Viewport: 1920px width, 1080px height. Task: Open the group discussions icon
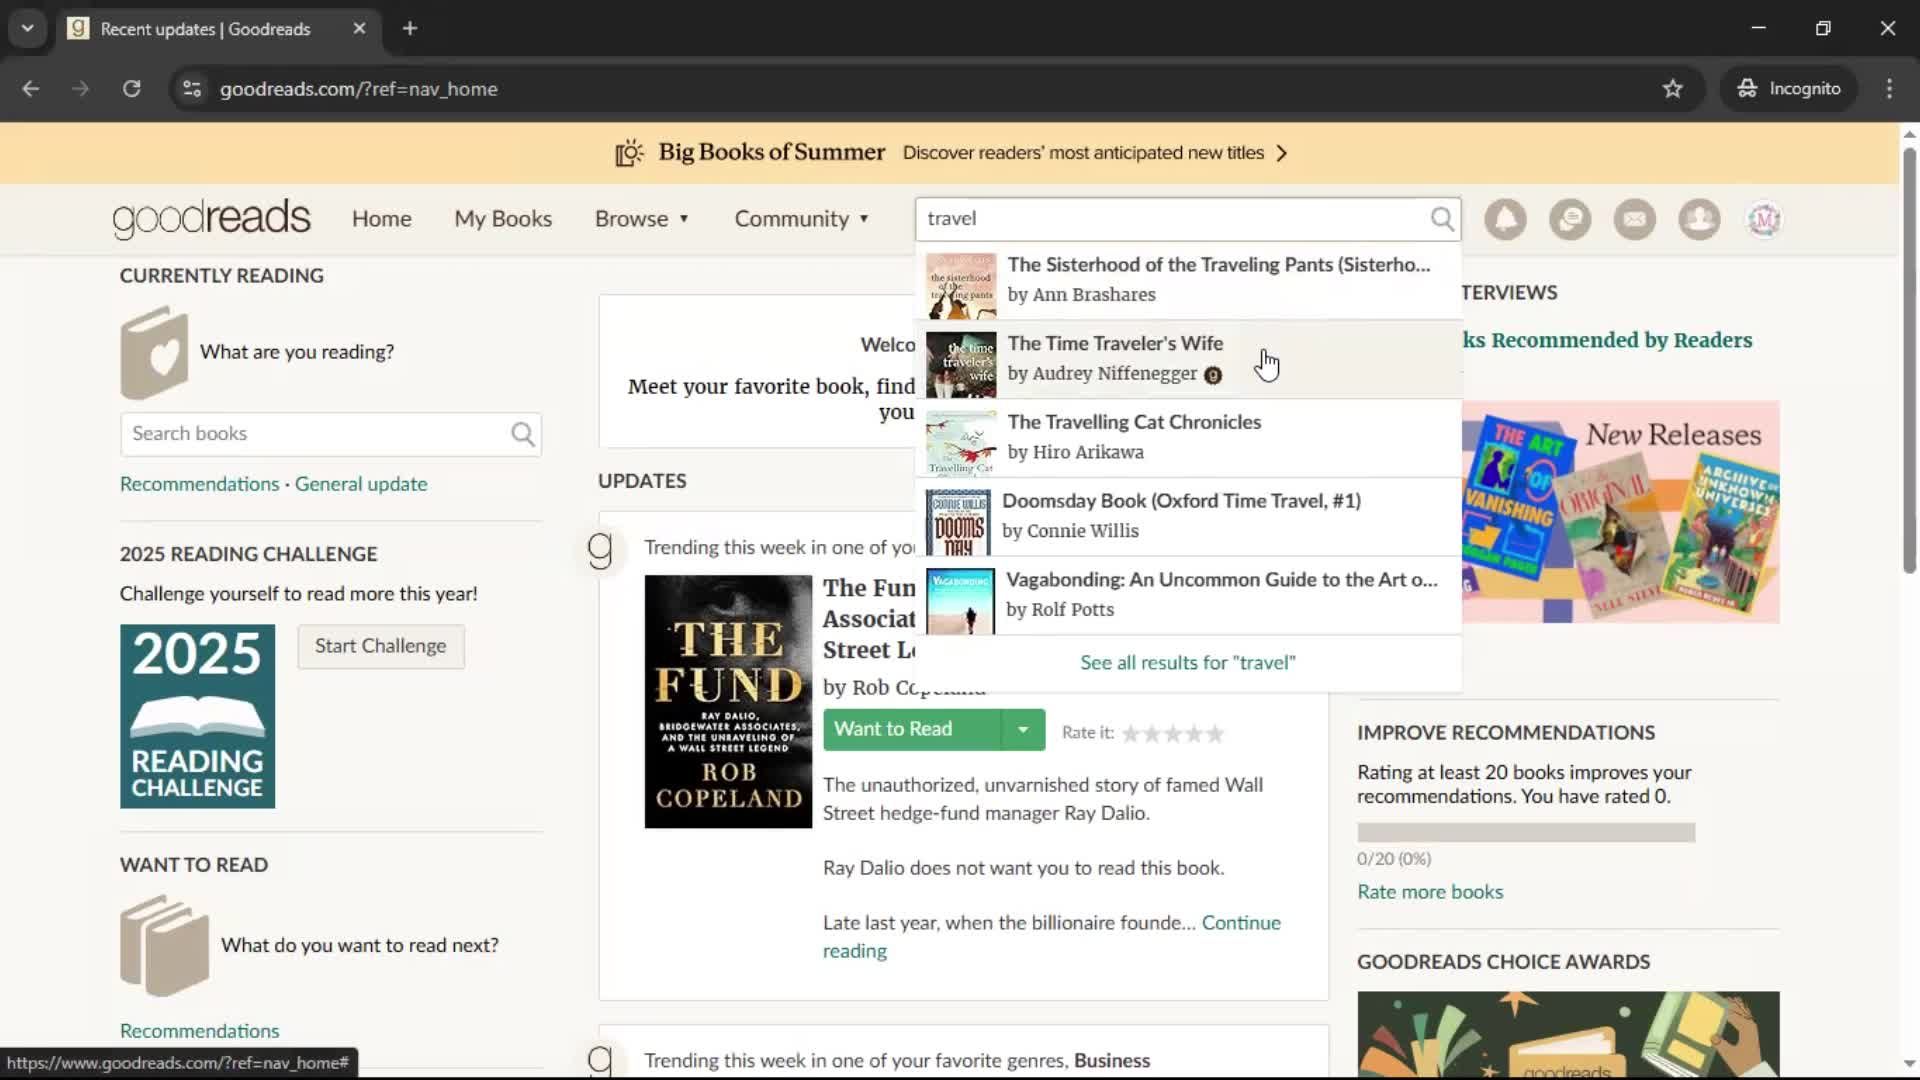point(1570,219)
